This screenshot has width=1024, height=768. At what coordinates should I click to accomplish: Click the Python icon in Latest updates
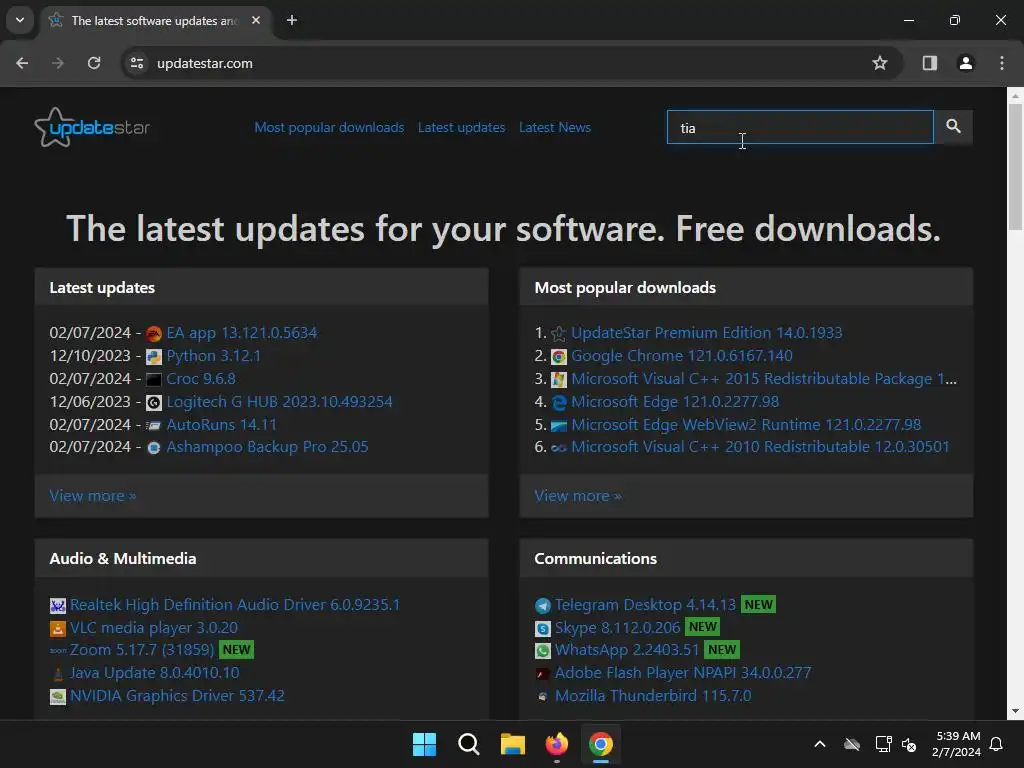pyautogui.click(x=153, y=357)
